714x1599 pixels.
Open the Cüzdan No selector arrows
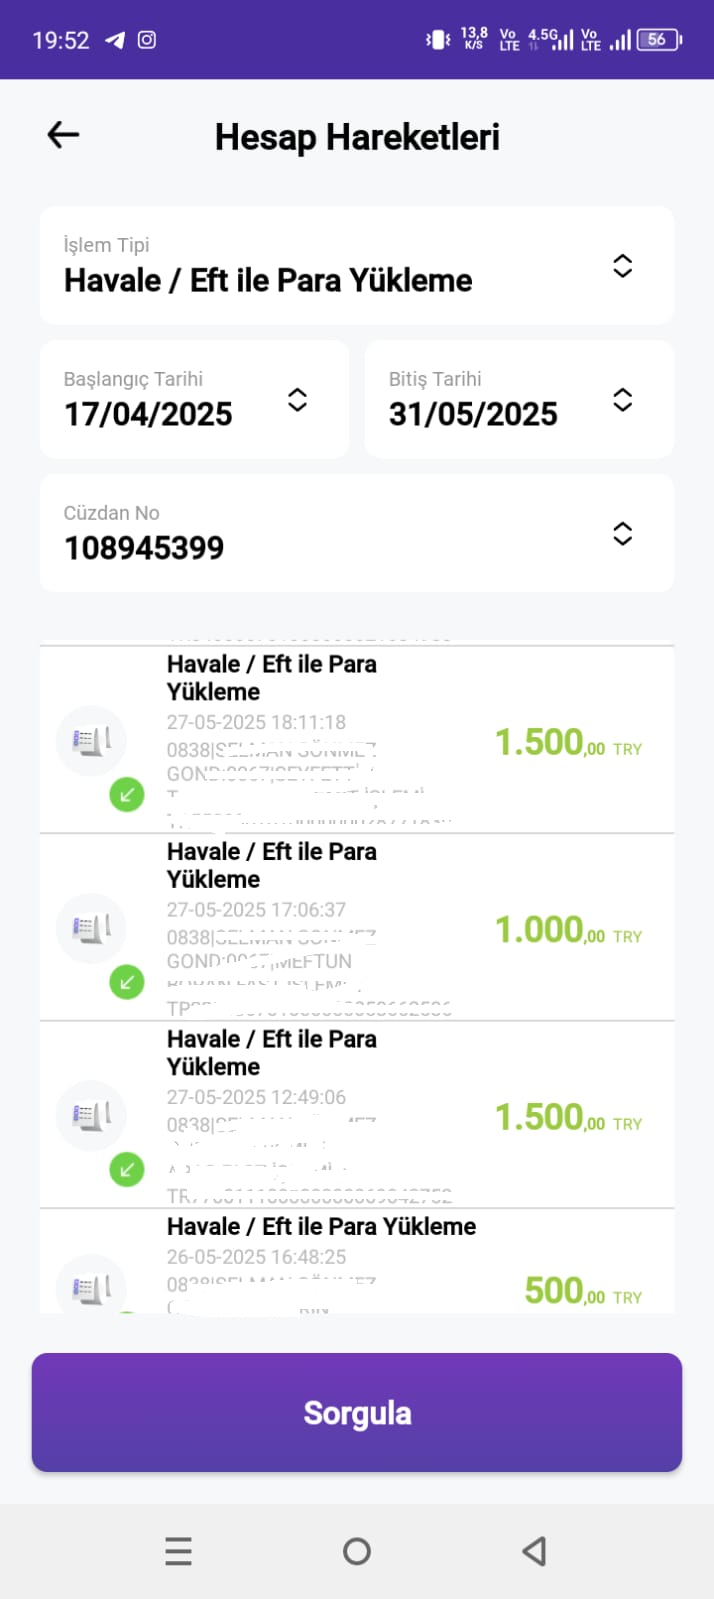click(x=622, y=533)
